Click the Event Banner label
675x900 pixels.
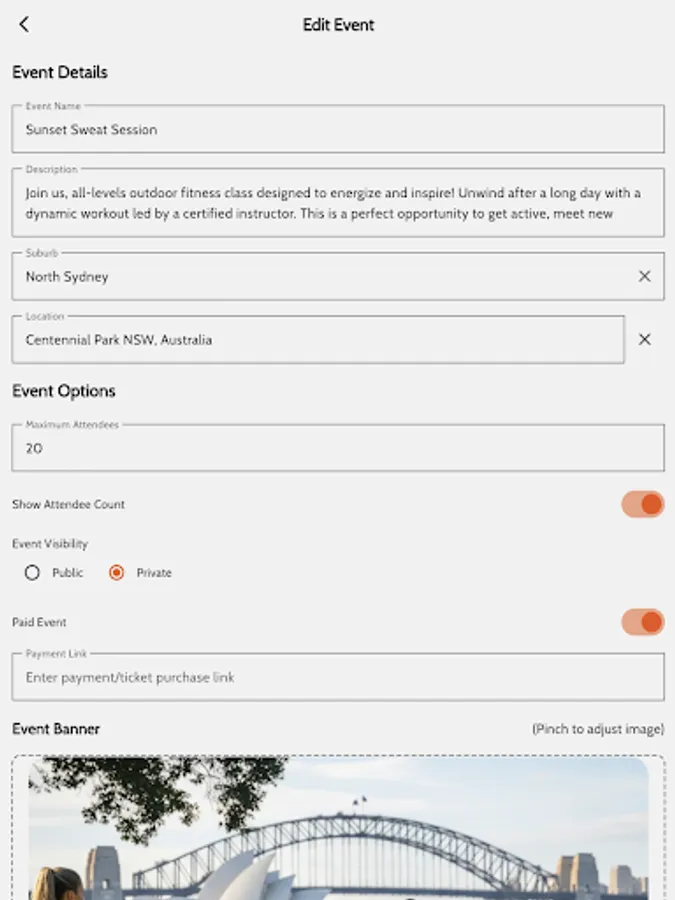55,729
